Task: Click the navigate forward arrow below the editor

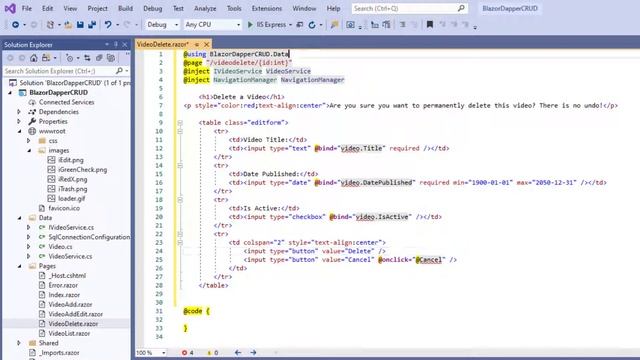Action: pyautogui.click(x=253, y=353)
